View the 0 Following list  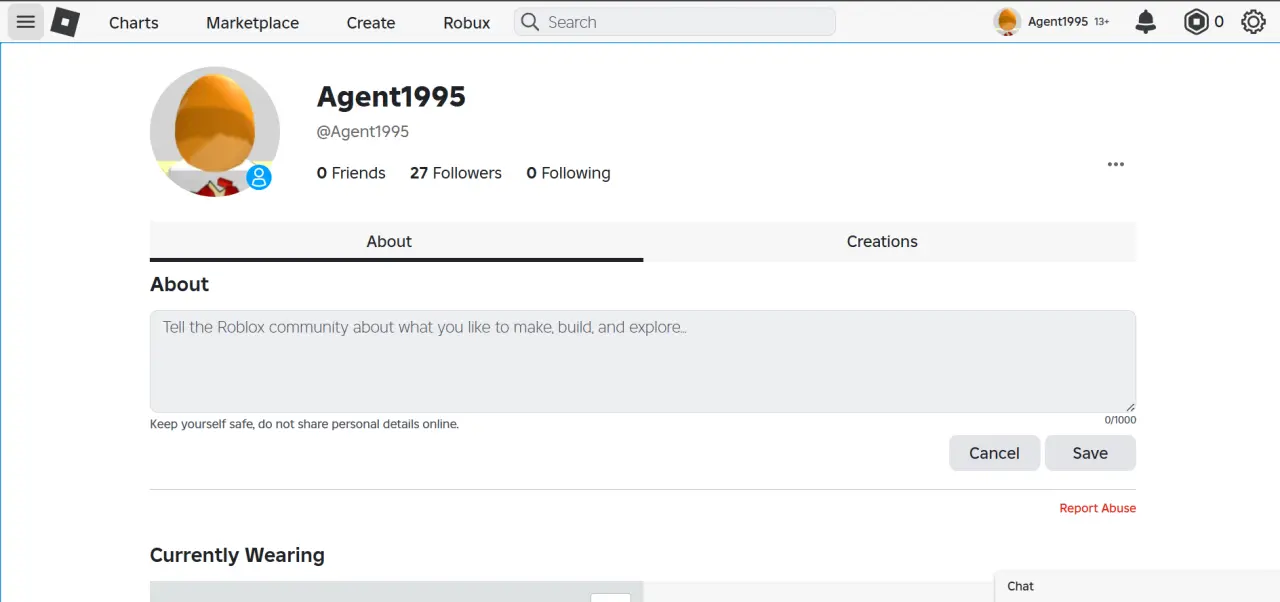pos(568,173)
